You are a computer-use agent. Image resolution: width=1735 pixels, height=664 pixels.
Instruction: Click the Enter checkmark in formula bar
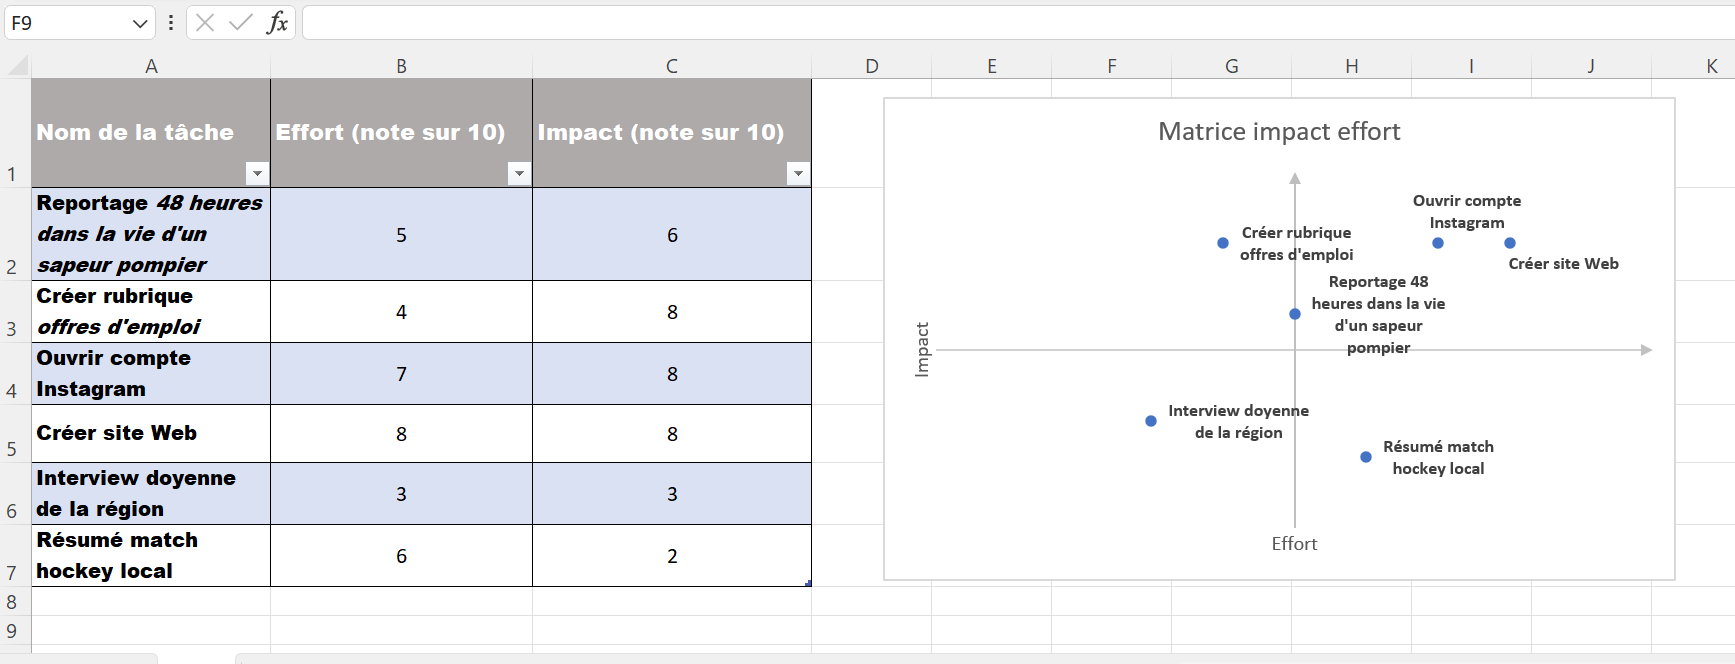click(241, 22)
